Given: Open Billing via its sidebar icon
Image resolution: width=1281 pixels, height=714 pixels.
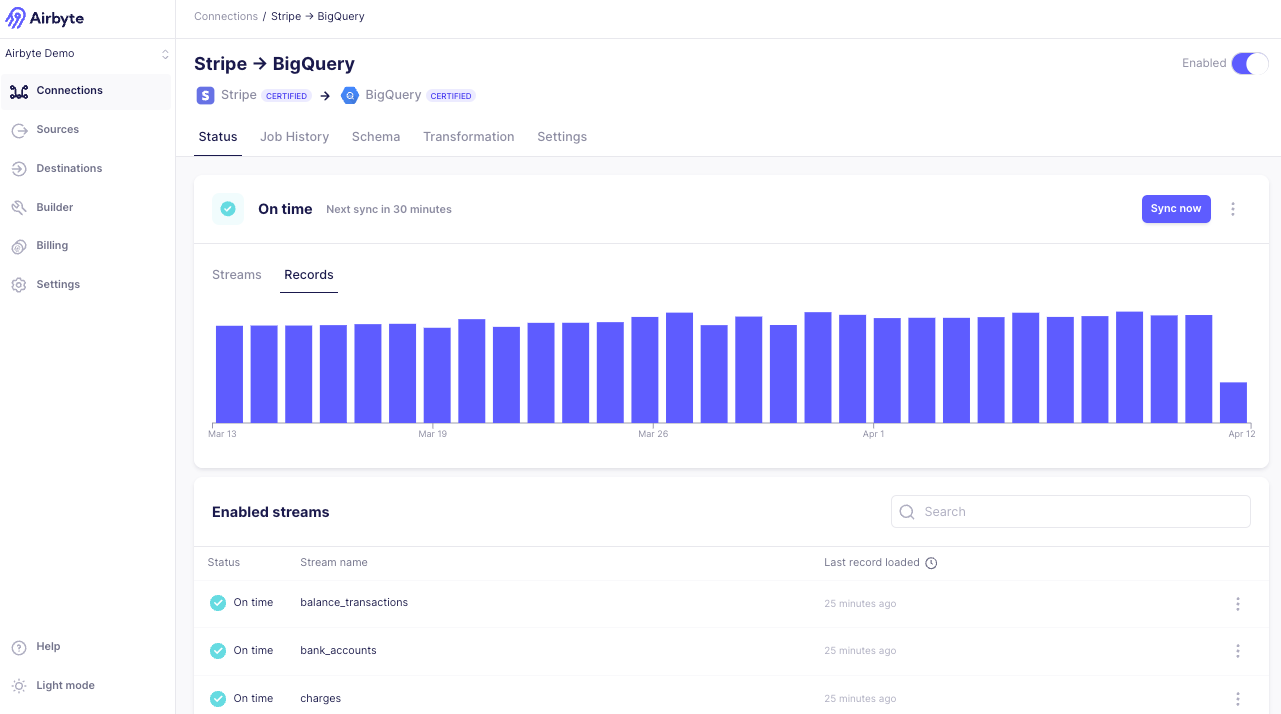Looking at the screenshot, I should 18,246.
